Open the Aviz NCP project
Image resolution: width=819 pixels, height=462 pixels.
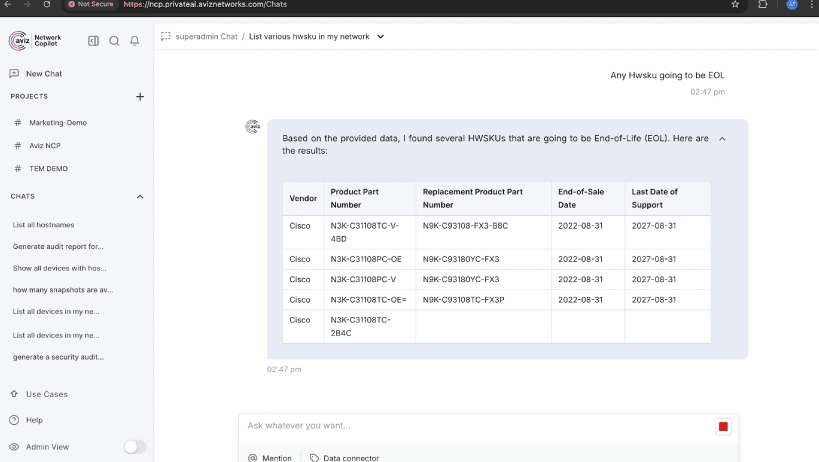pos(45,146)
